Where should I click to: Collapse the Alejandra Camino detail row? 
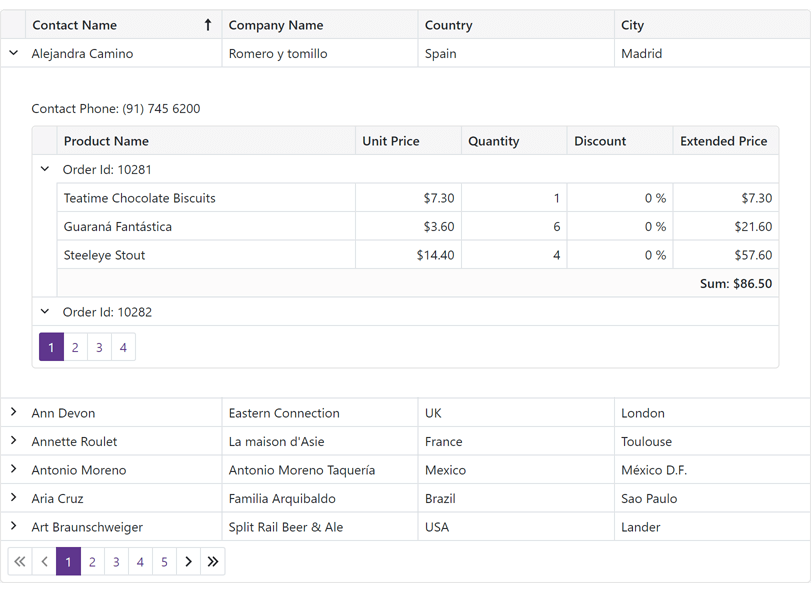[x=13, y=53]
